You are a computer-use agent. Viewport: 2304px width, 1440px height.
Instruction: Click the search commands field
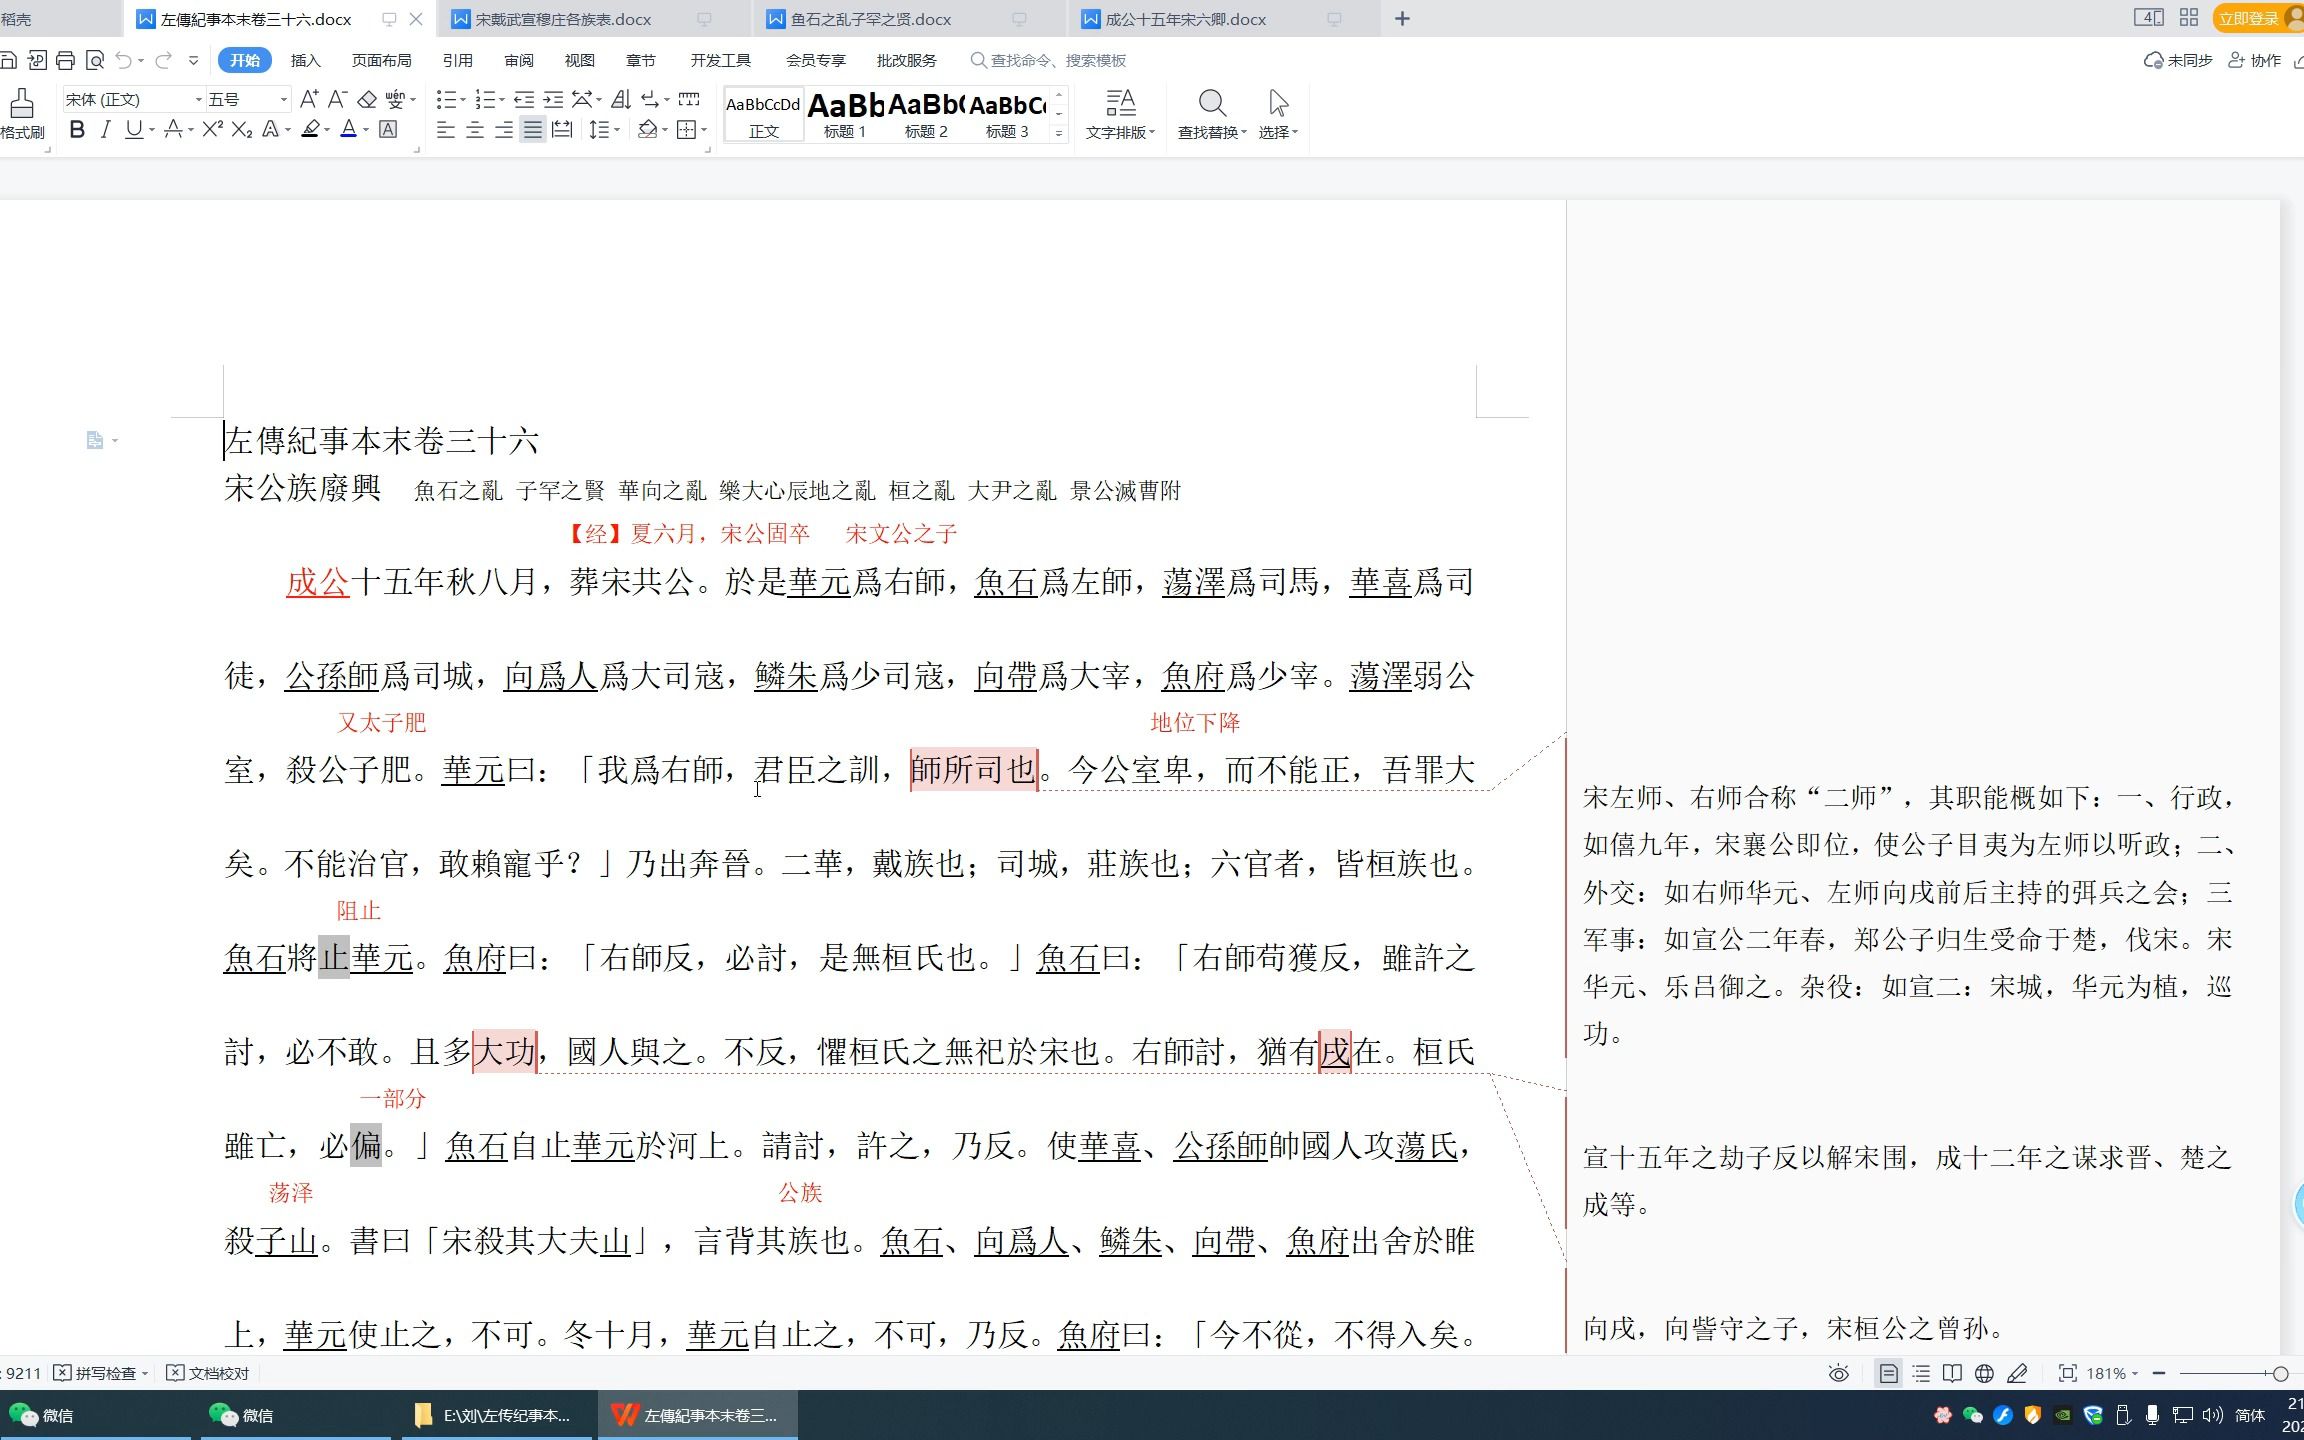[1048, 60]
